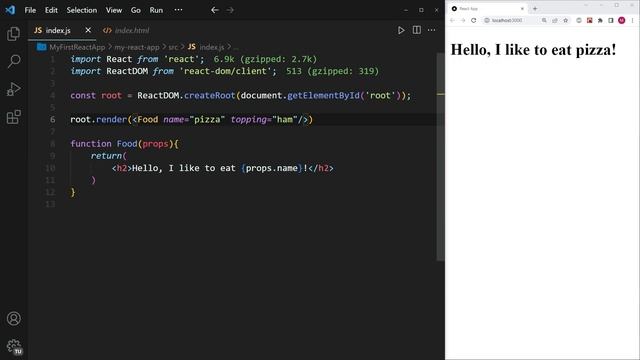This screenshot has height=360, width=640.
Task: Click import cost '6.9k (gzipped: 2.7k)'
Action: 265,59
